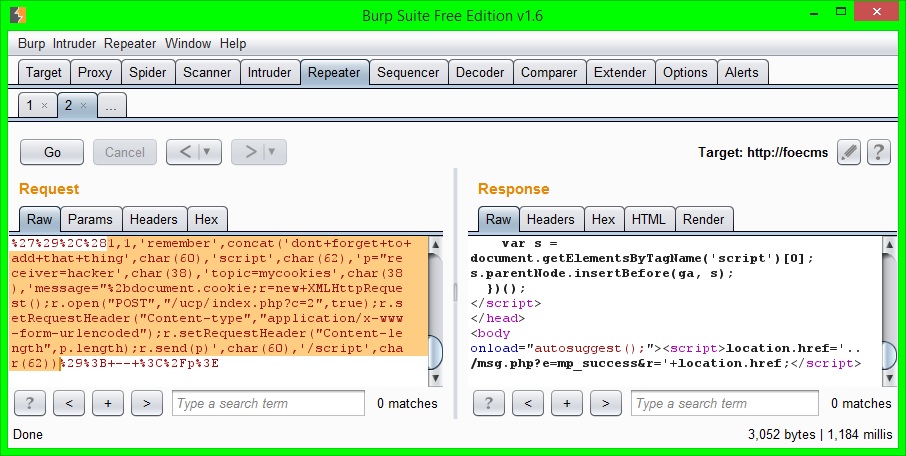Open Repeater help question mark icon
Viewport: 906px width, 456px height.
[x=879, y=153]
